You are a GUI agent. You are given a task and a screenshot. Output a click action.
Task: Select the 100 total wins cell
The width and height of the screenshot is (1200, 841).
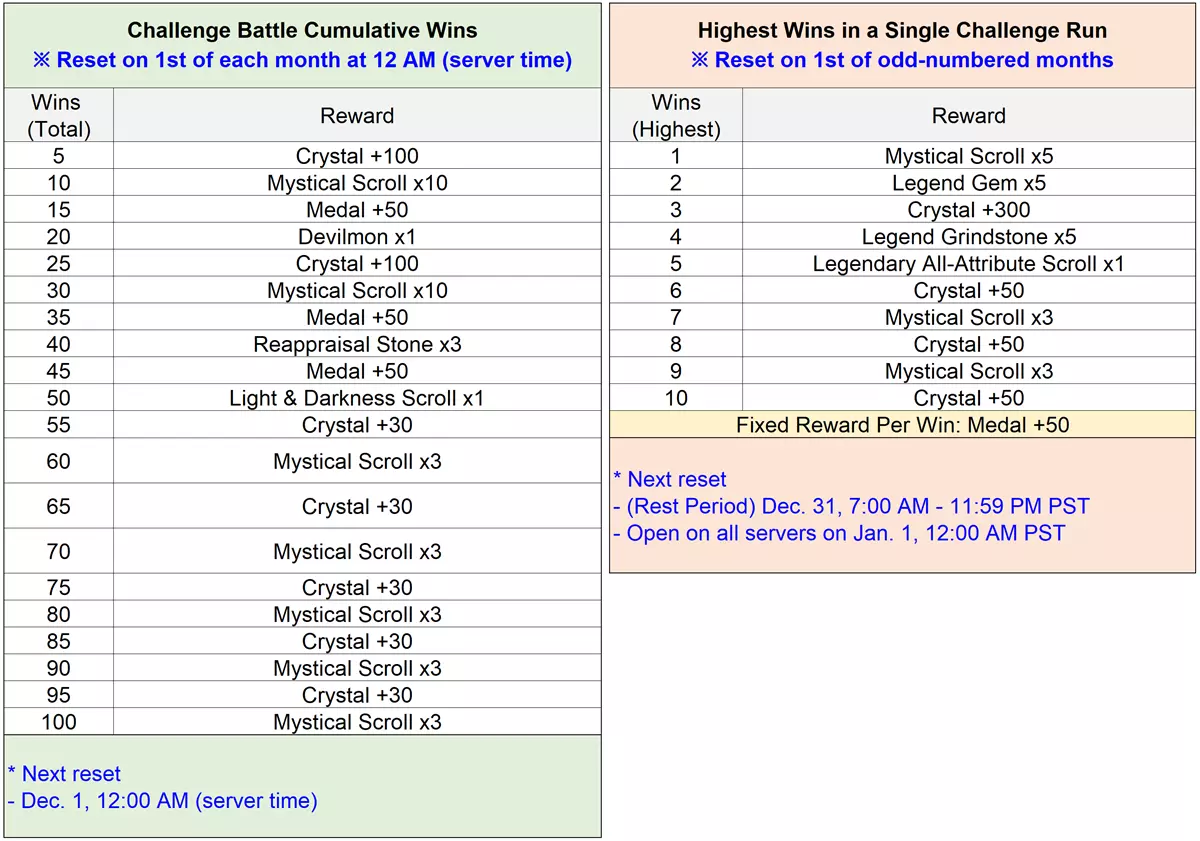click(59, 722)
